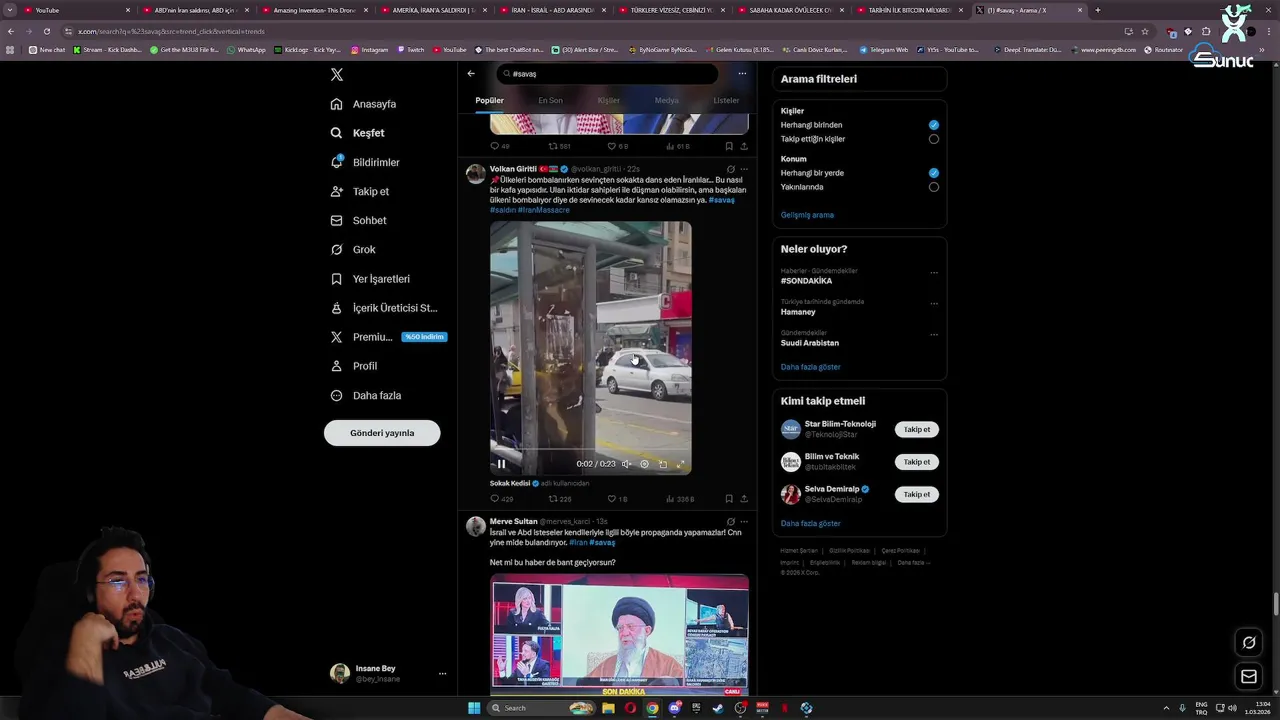Click Daha fazla göster under follow suggestions

tap(810, 523)
